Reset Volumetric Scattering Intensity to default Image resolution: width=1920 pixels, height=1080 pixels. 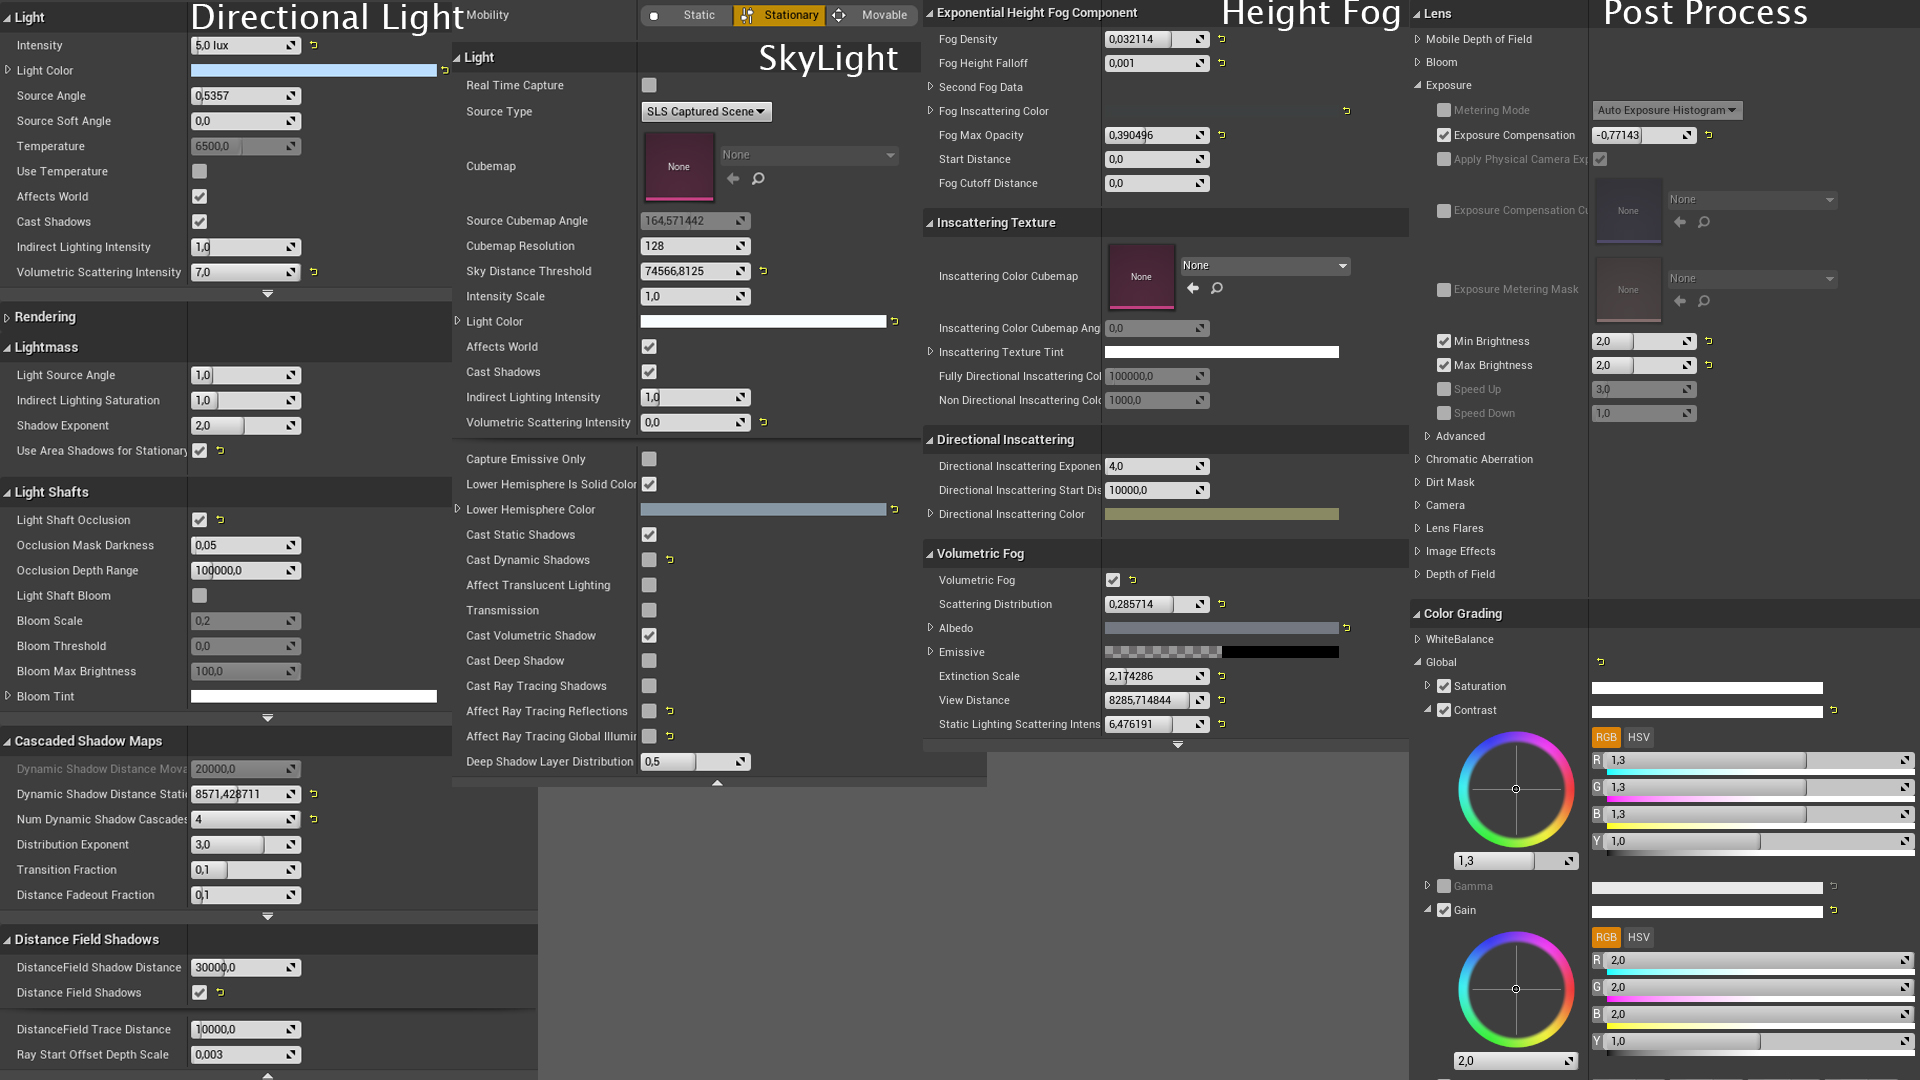(x=315, y=272)
